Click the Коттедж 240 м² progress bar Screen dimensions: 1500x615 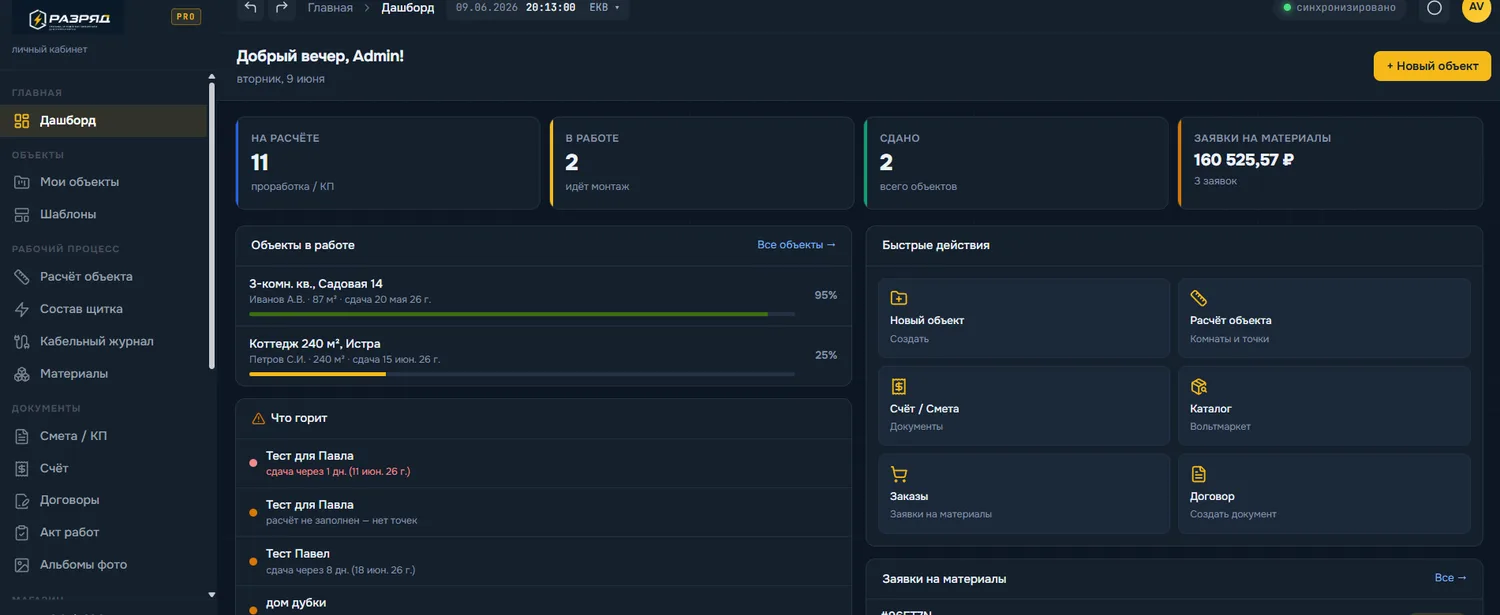522,374
